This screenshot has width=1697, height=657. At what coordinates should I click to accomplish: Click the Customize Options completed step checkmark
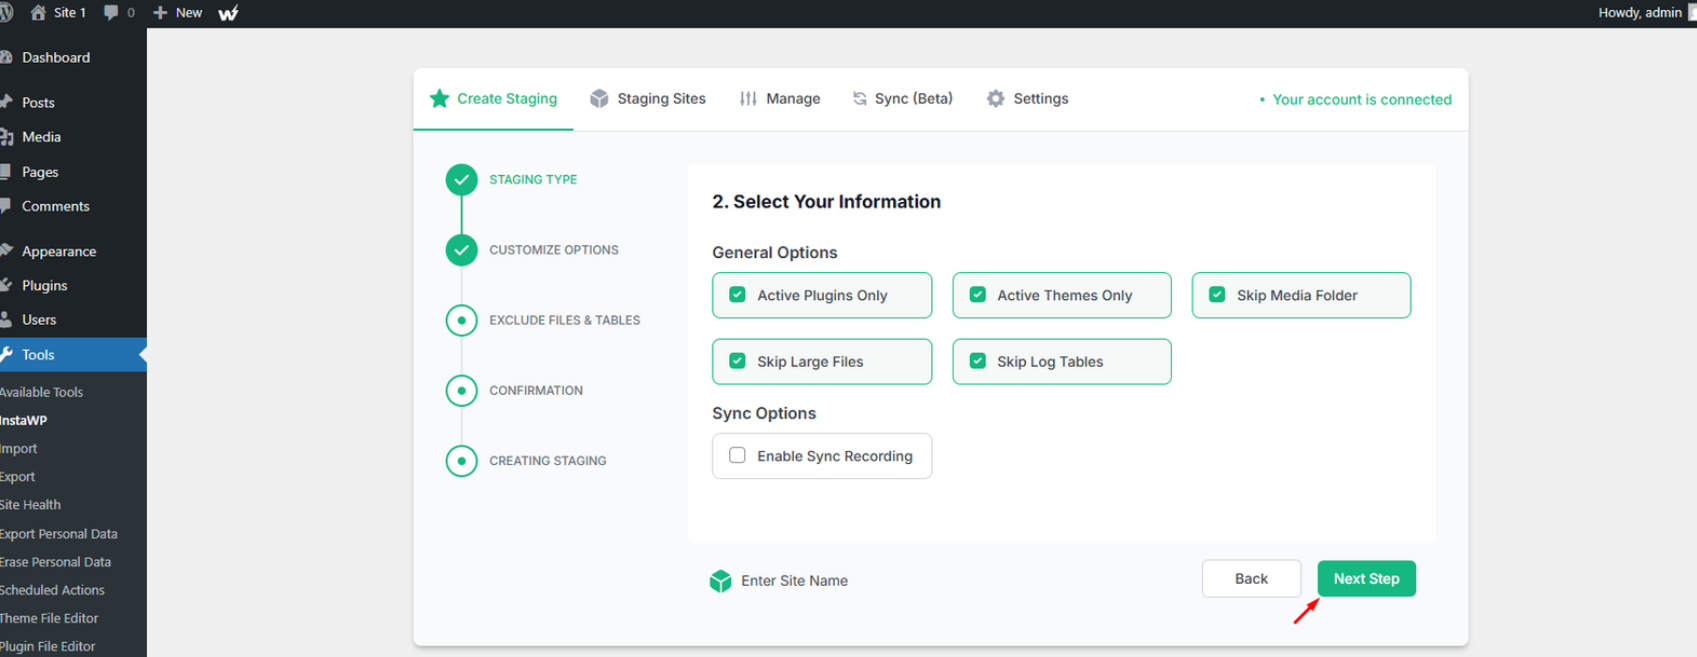point(461,250)
